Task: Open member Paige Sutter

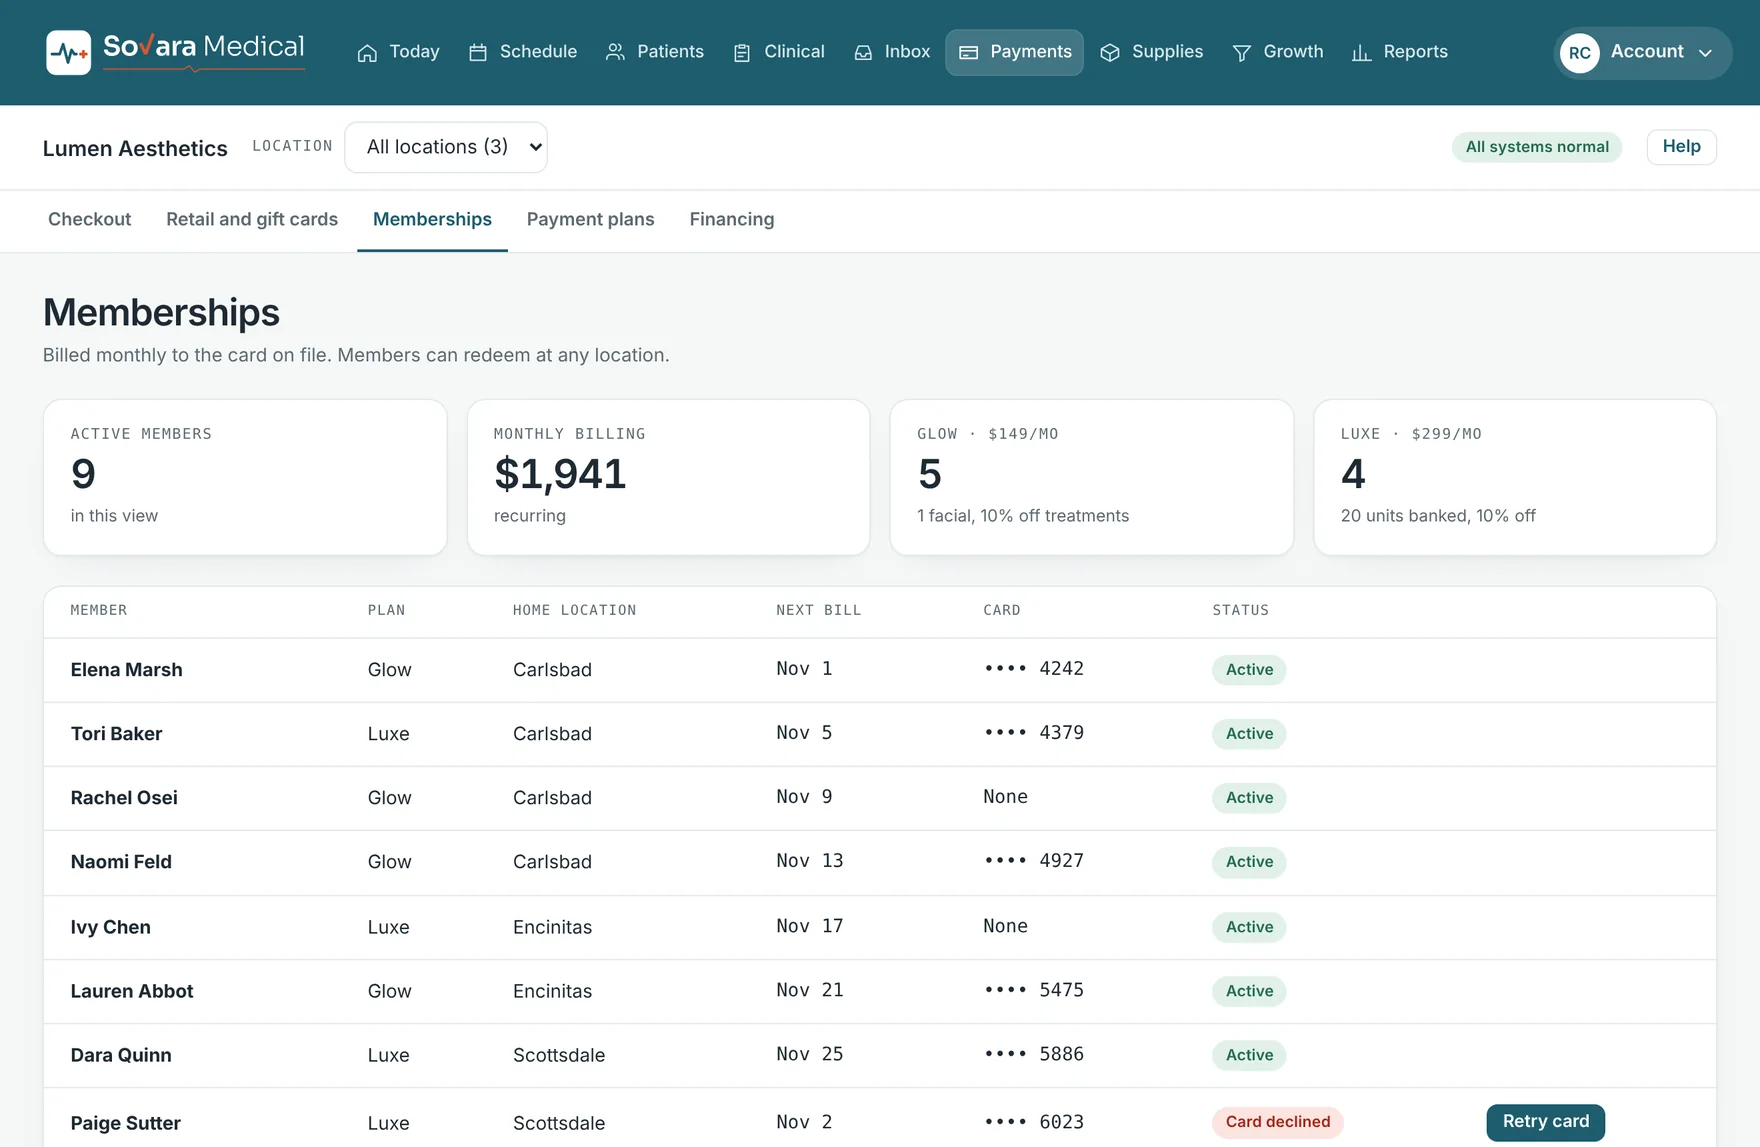Action: point(125,1123)
